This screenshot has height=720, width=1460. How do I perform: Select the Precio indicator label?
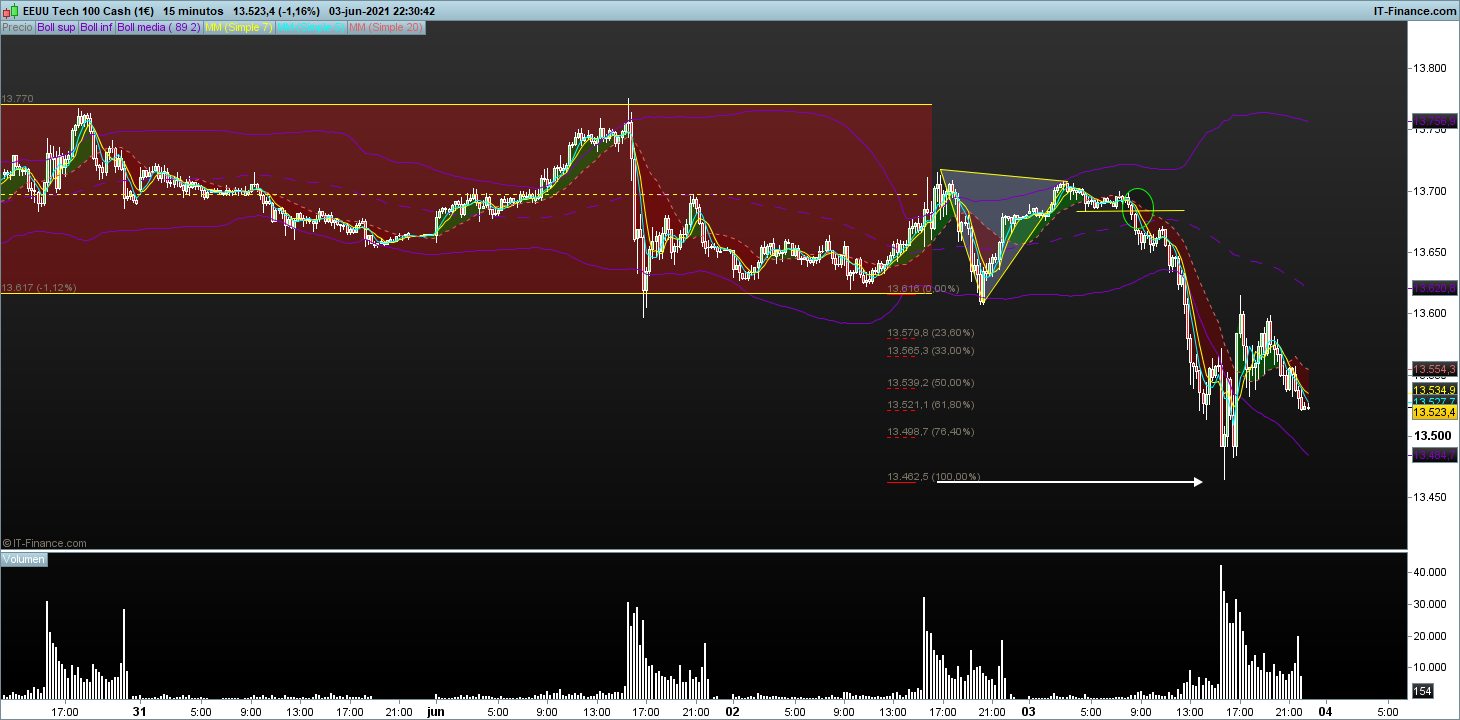pyautogui.click(x=17, y=28)
